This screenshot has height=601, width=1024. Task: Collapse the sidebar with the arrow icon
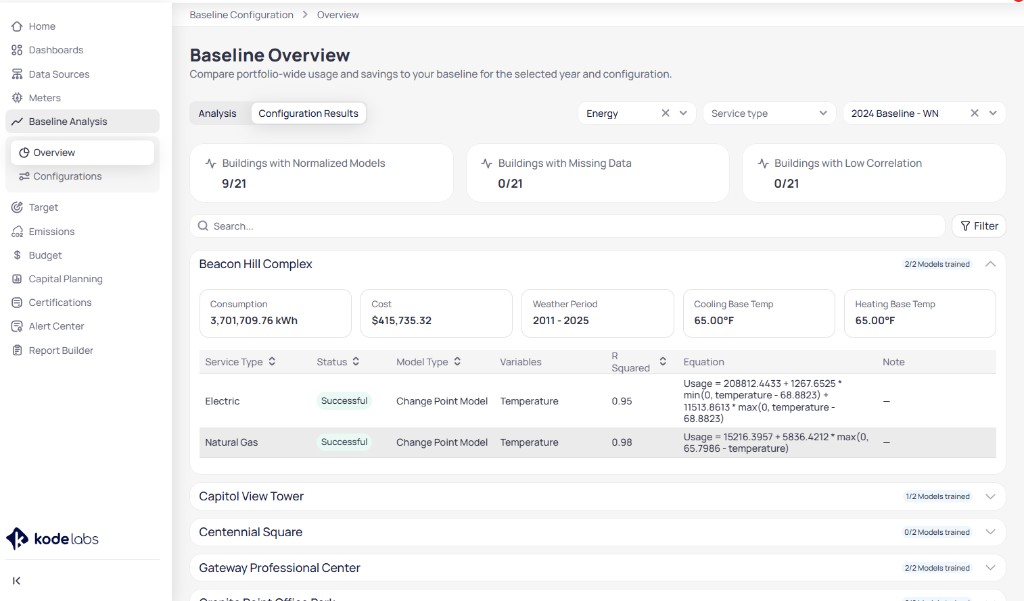[16, 581]
